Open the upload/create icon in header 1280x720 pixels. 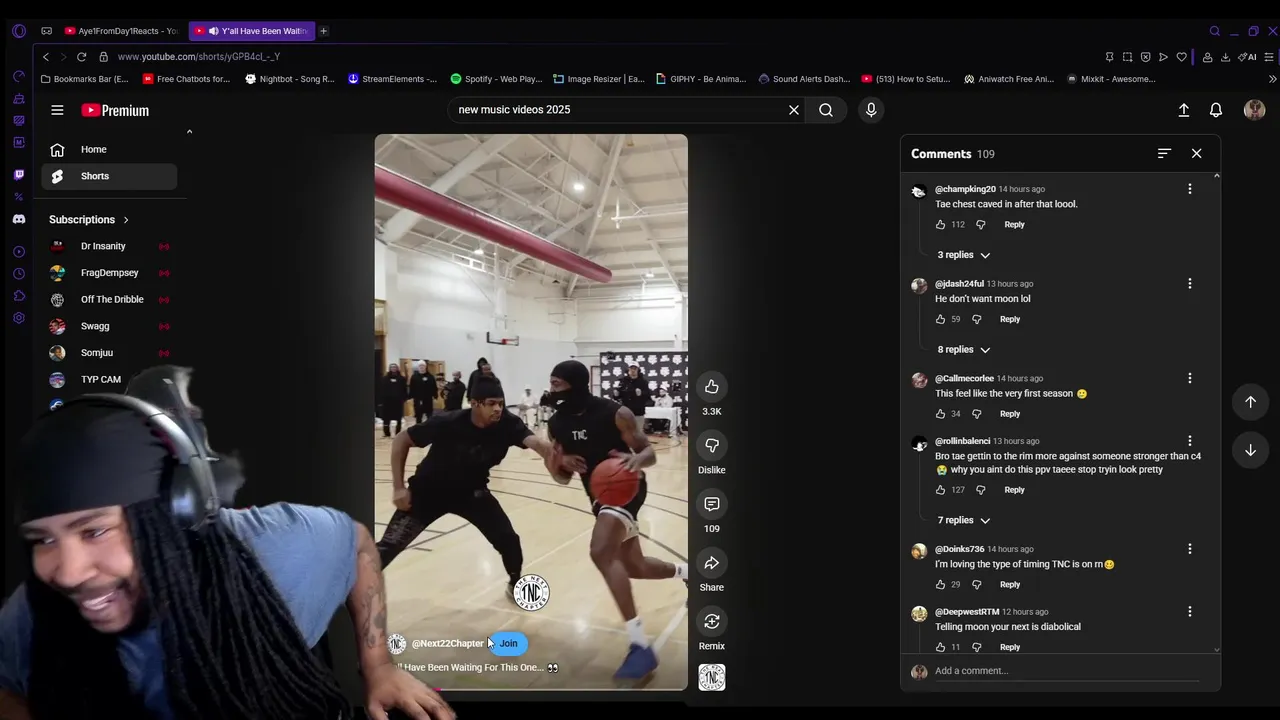click(x=1184, y=110)
